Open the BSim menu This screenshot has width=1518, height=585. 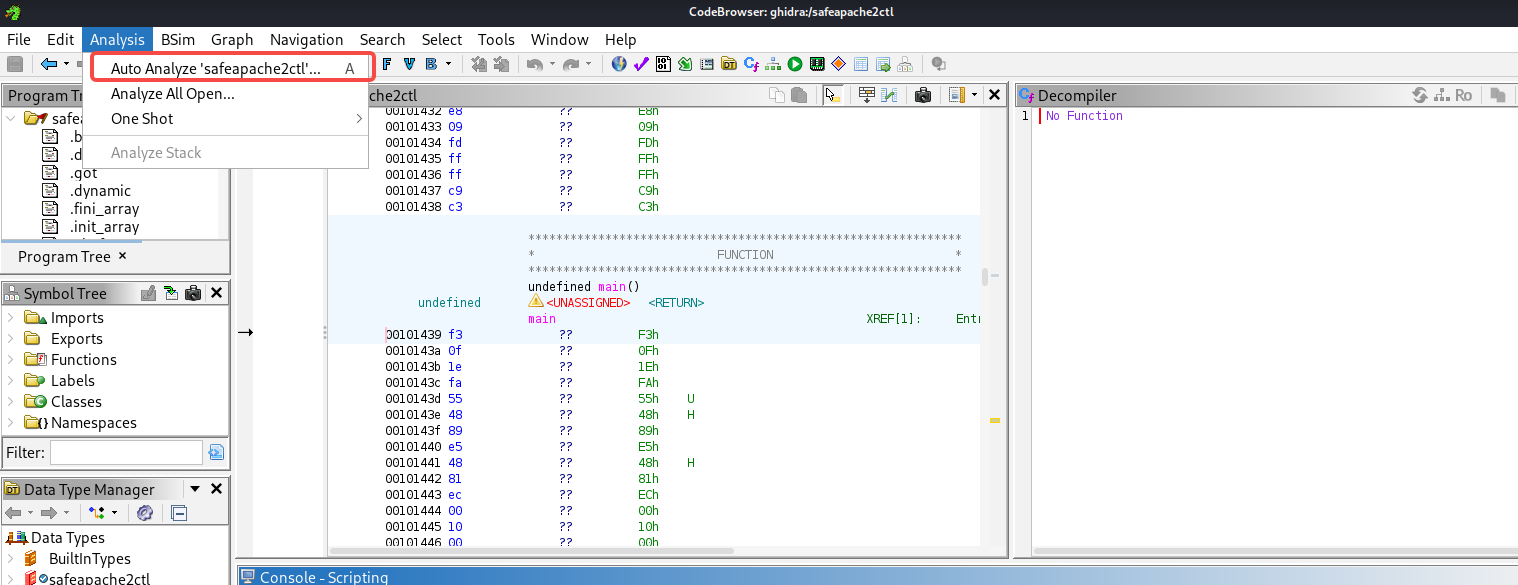tap(178, 39)
